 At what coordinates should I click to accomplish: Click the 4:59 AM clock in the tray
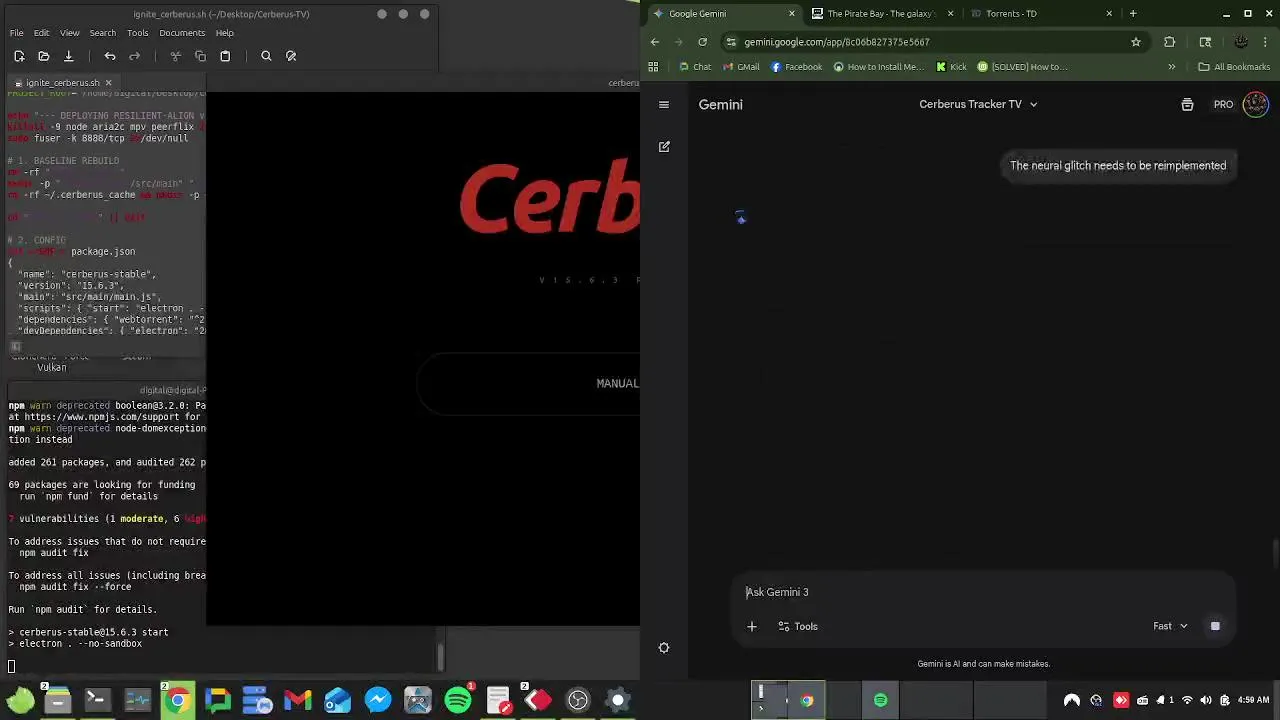point(1253,700)
